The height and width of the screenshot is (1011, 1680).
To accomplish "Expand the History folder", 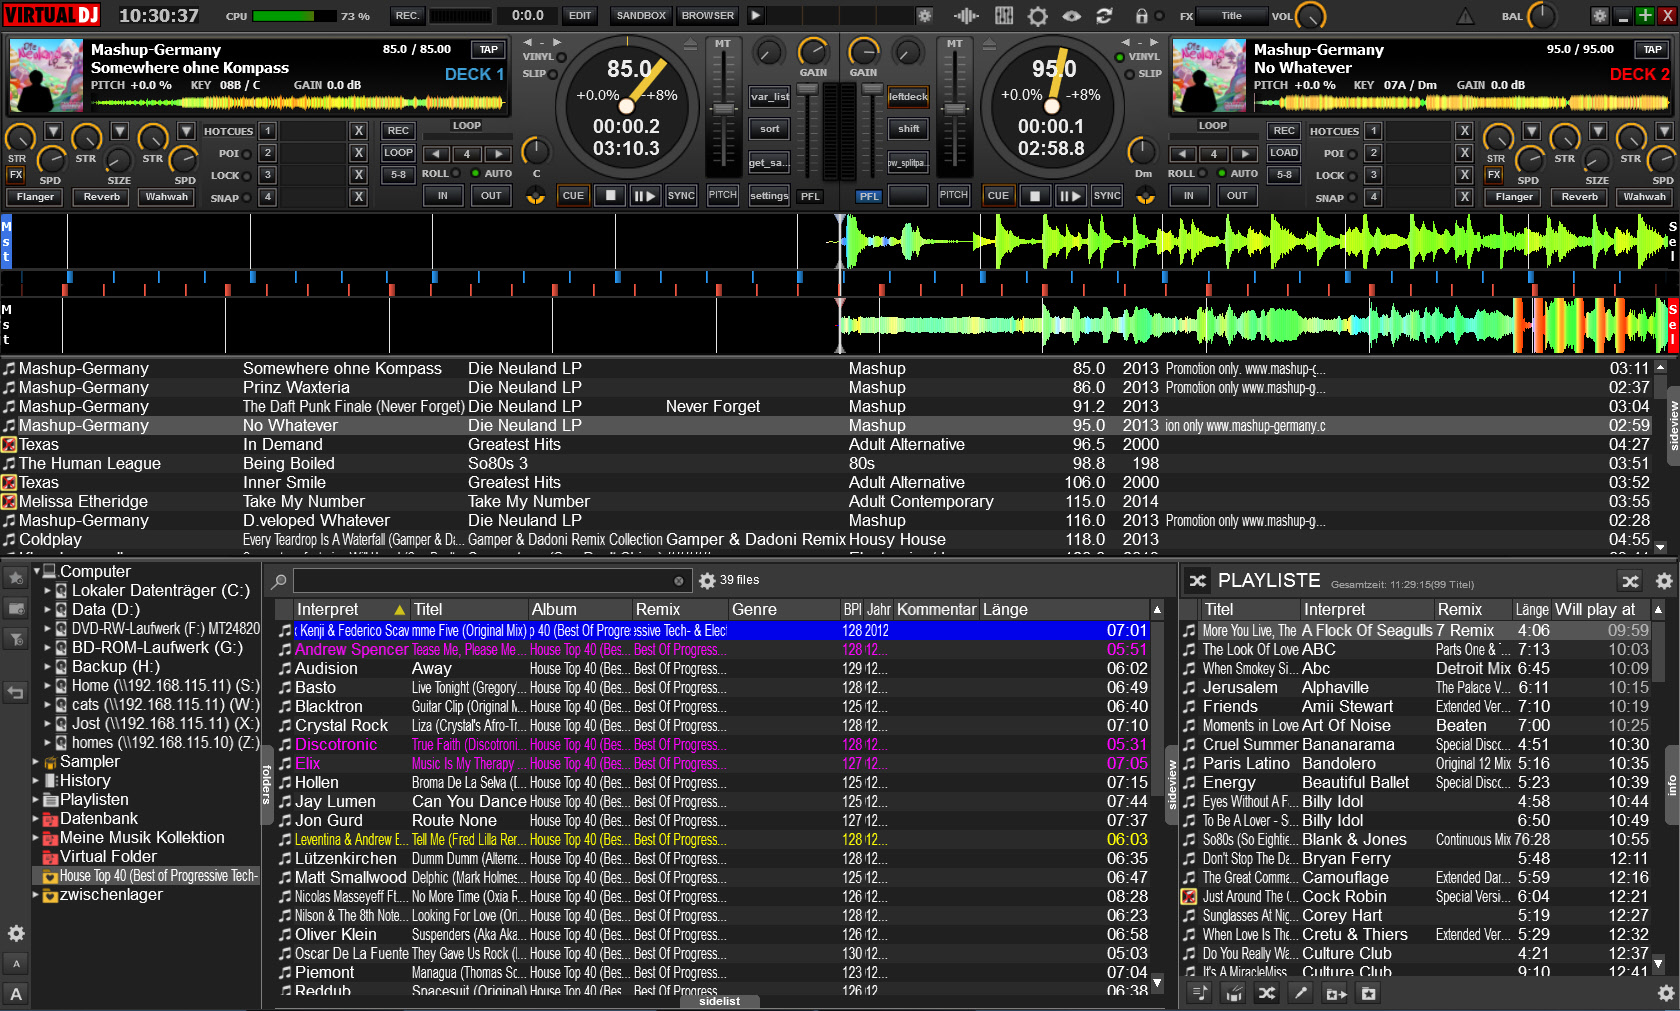I will [37, 781].
